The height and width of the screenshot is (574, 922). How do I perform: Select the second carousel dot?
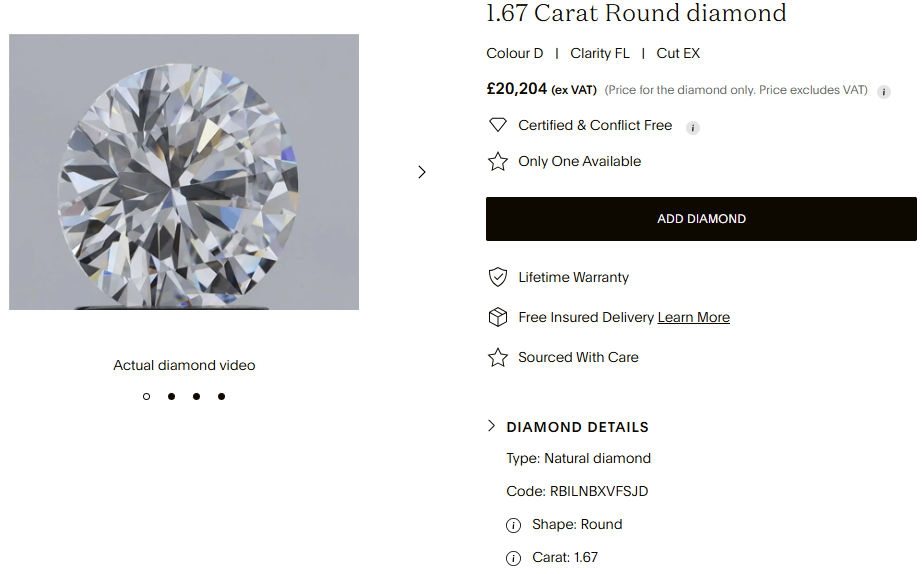[171, 396]
